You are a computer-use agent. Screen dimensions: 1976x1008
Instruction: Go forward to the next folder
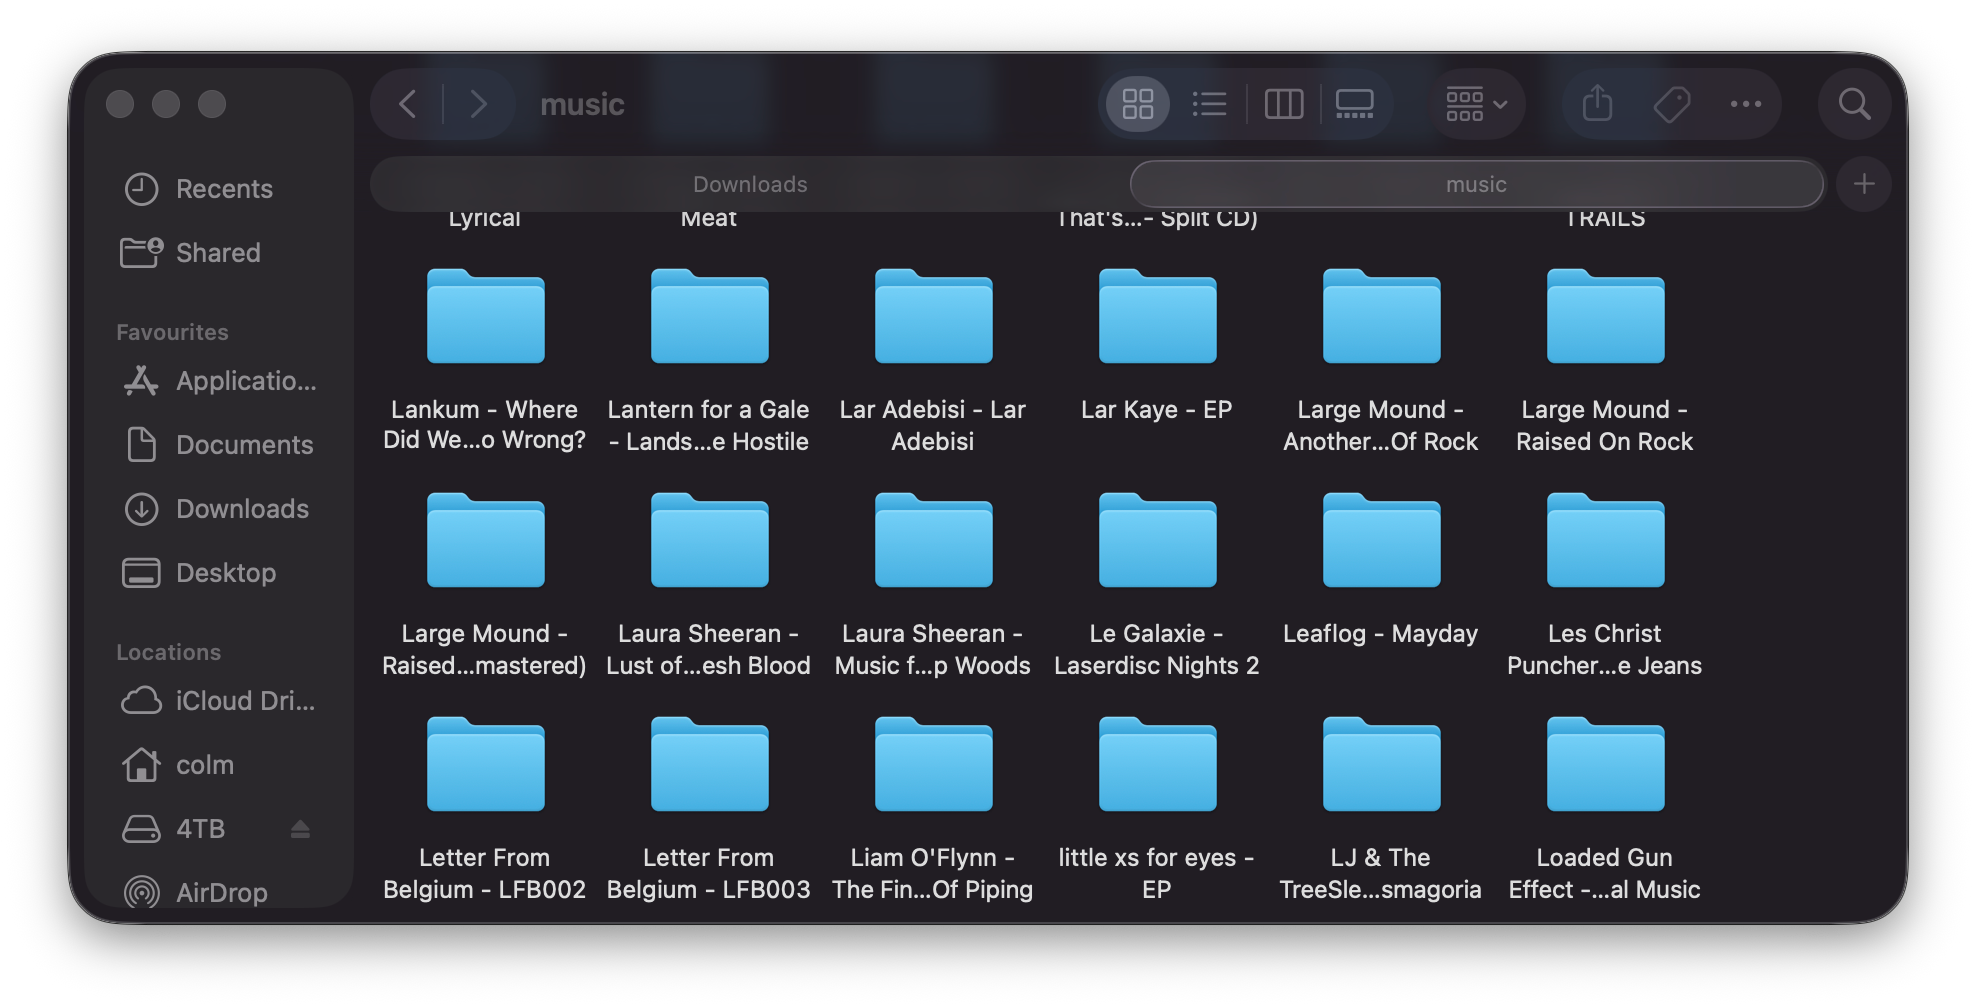click(x=478, y=104)
